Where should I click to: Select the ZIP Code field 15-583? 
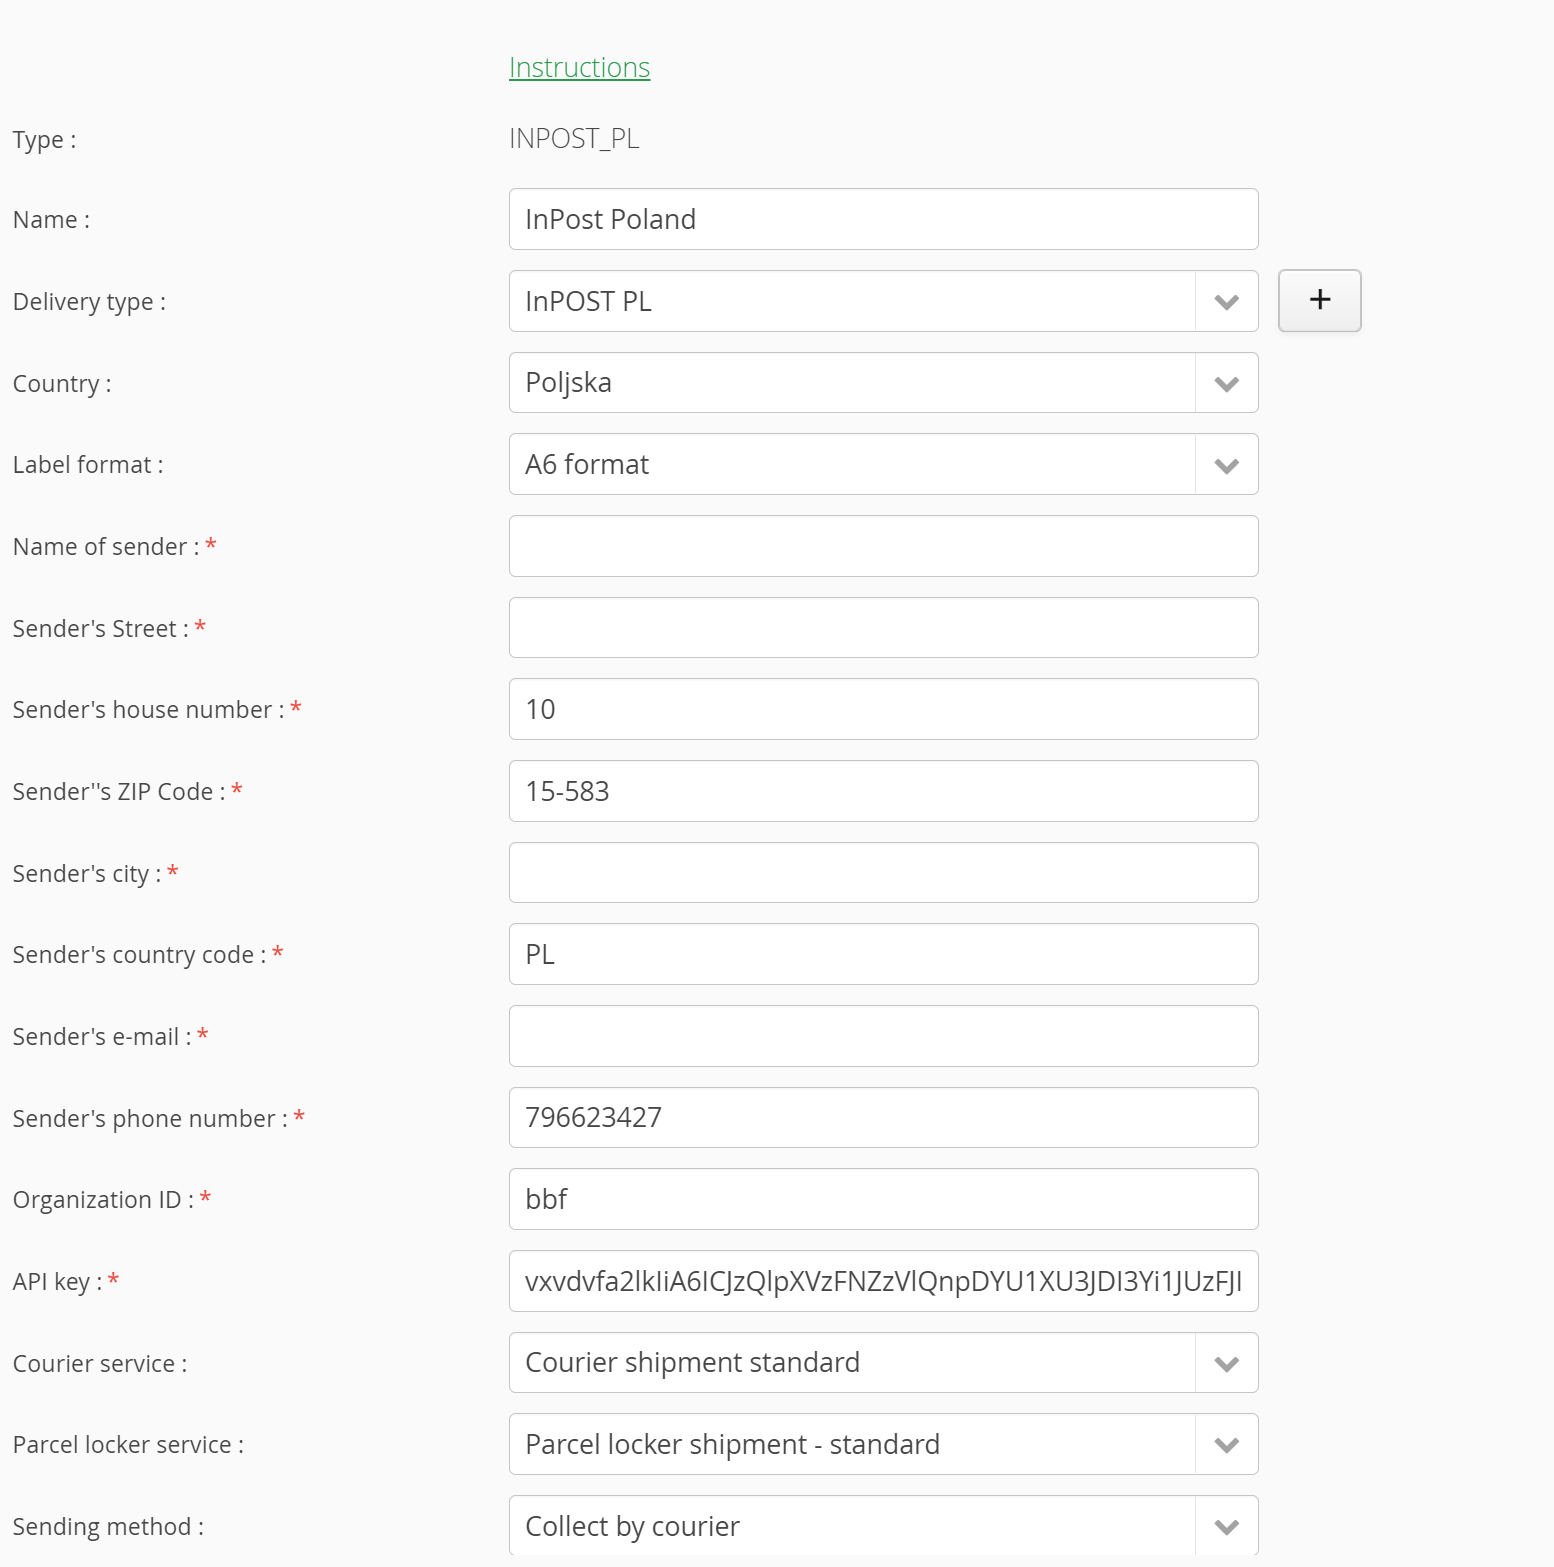(x=883, y=791)
